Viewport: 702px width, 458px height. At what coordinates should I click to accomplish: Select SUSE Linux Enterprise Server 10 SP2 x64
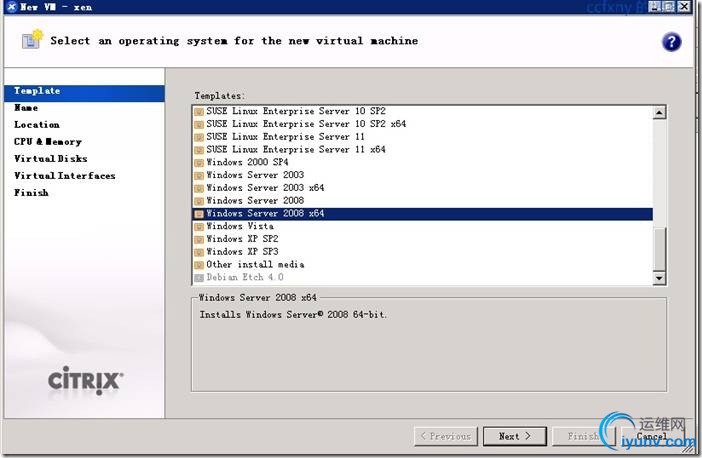pos(306,124)
